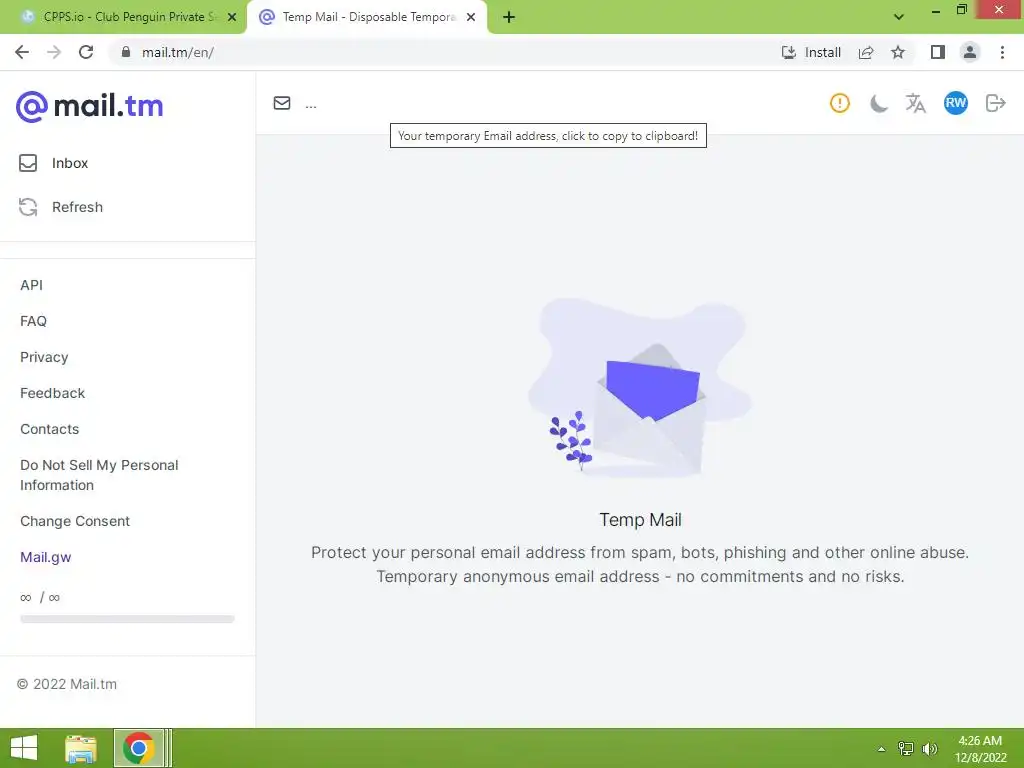Copy the temporary email address placeholder dots
This screenshot has height=768, width=1024.
[x=311, y=104]
